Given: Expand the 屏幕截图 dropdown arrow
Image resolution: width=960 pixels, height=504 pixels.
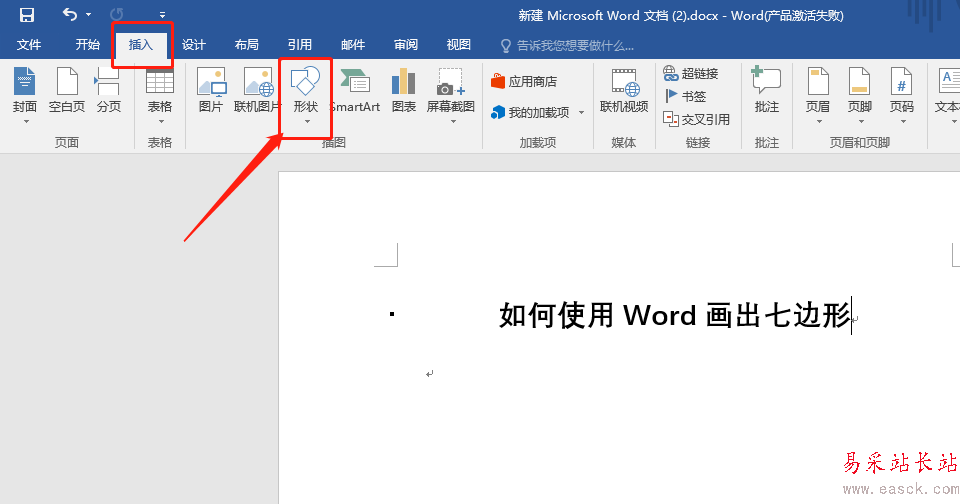Looking at the screenshot, I should (453, 122).
